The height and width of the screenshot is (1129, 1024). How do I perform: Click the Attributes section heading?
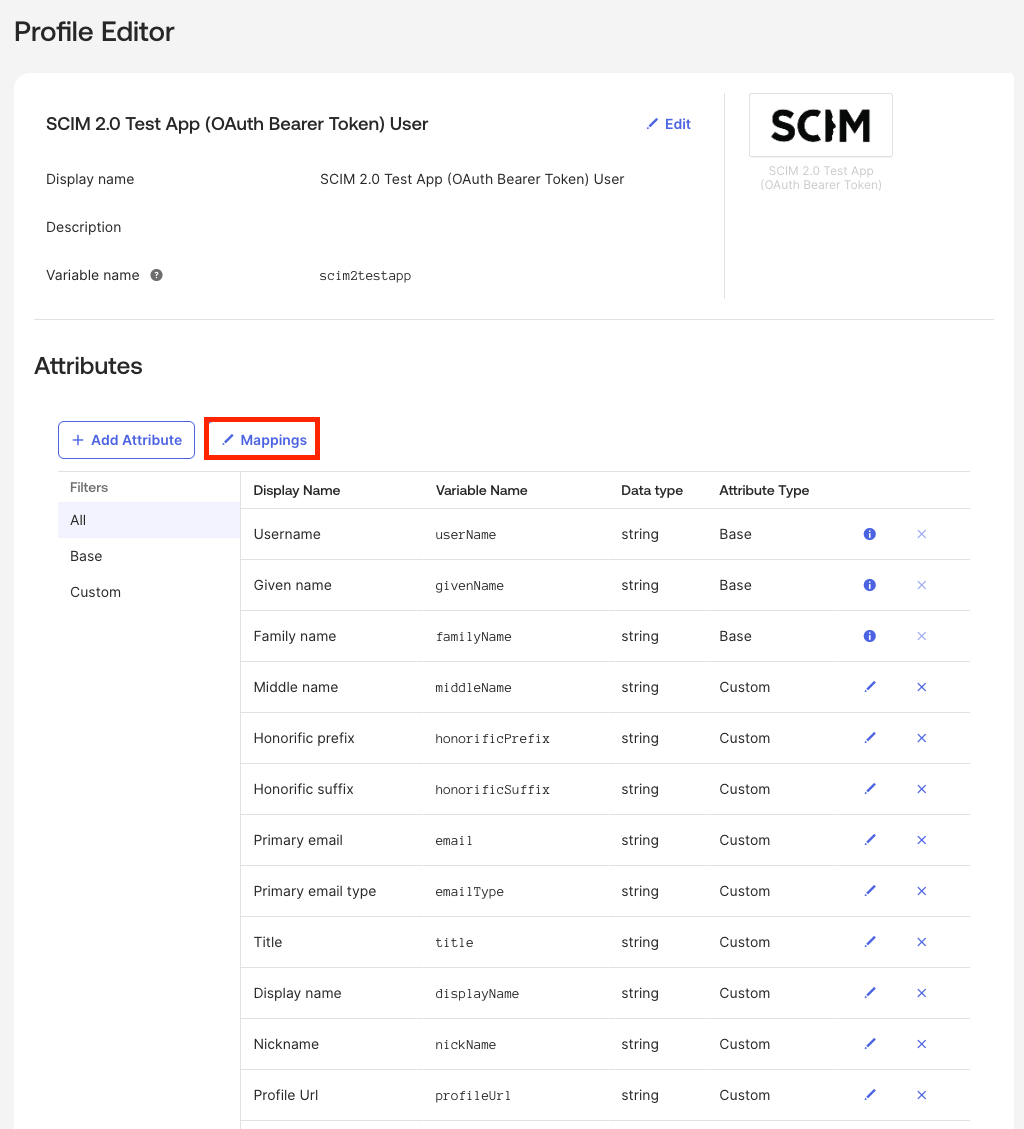(x=89, y=366)
